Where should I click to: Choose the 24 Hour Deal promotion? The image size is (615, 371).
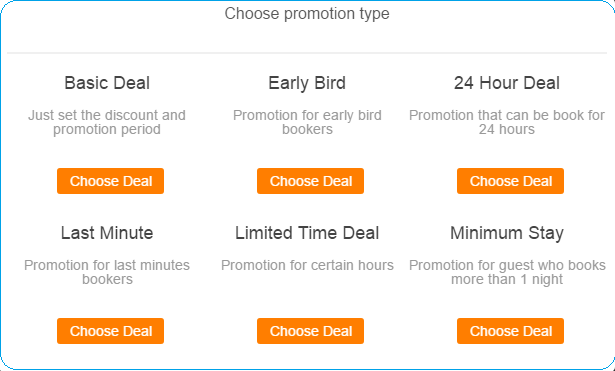pyautogui.click(x=510, y=181)
